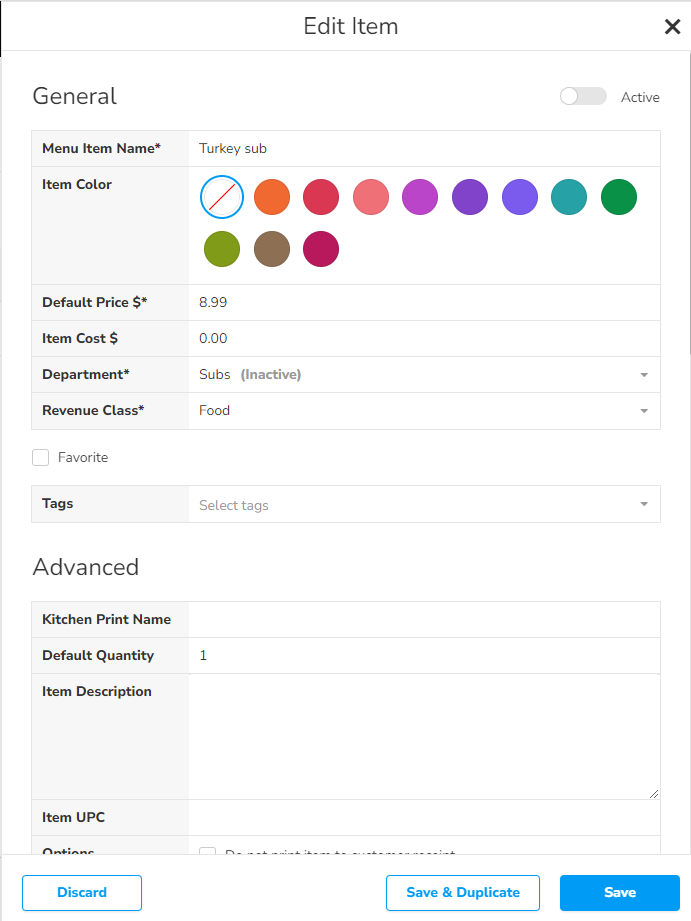Click the Discard button

pyautogui.click(x=82, y=893)
